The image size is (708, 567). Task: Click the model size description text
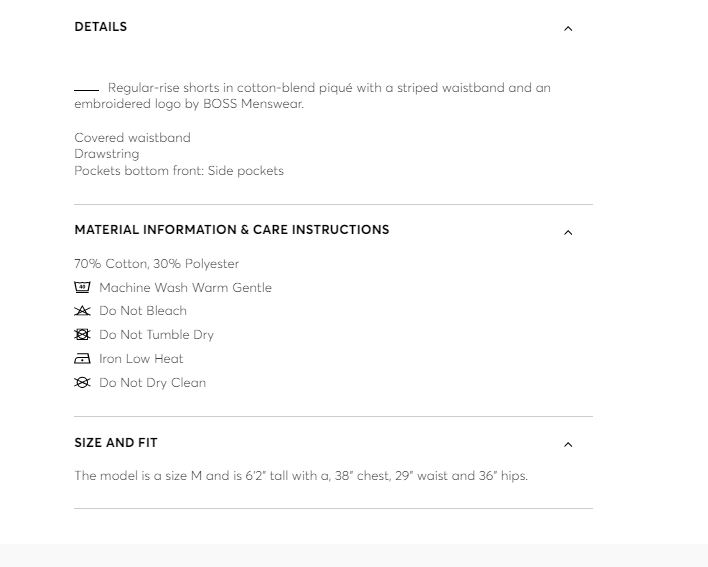coord(301,476)
